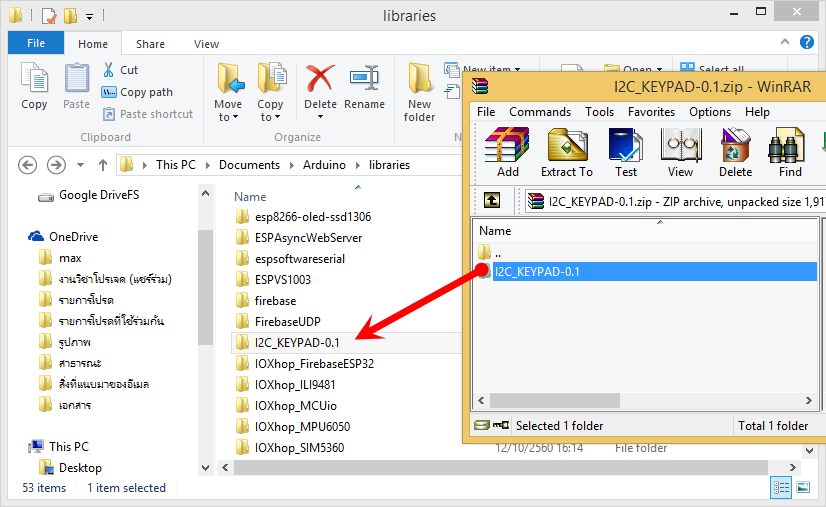This screenshot has width=826, height=507.
Task: Click Paste in the Explorer ribbon
Action: [76, 86]
